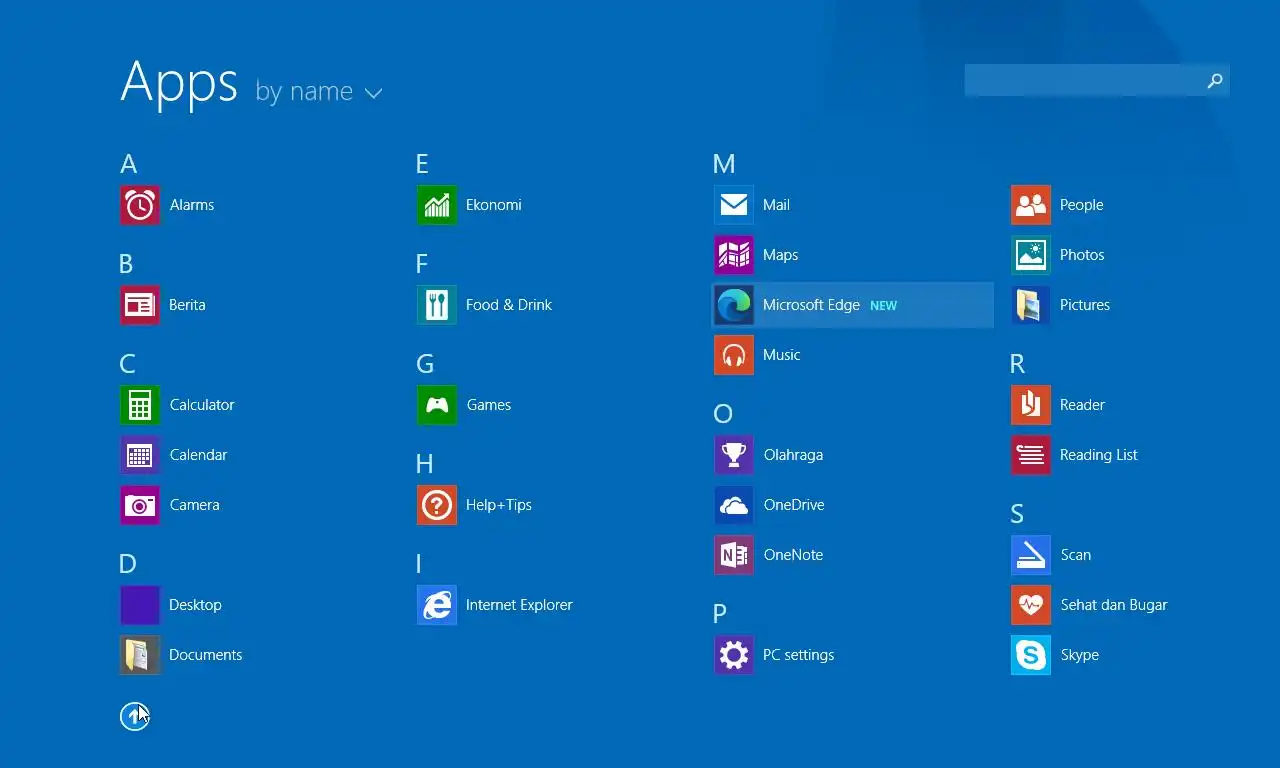This screenshot has height=768, width=1280.
Task: Click the search magnifier icon
Action: click(x=1215, y=80)
